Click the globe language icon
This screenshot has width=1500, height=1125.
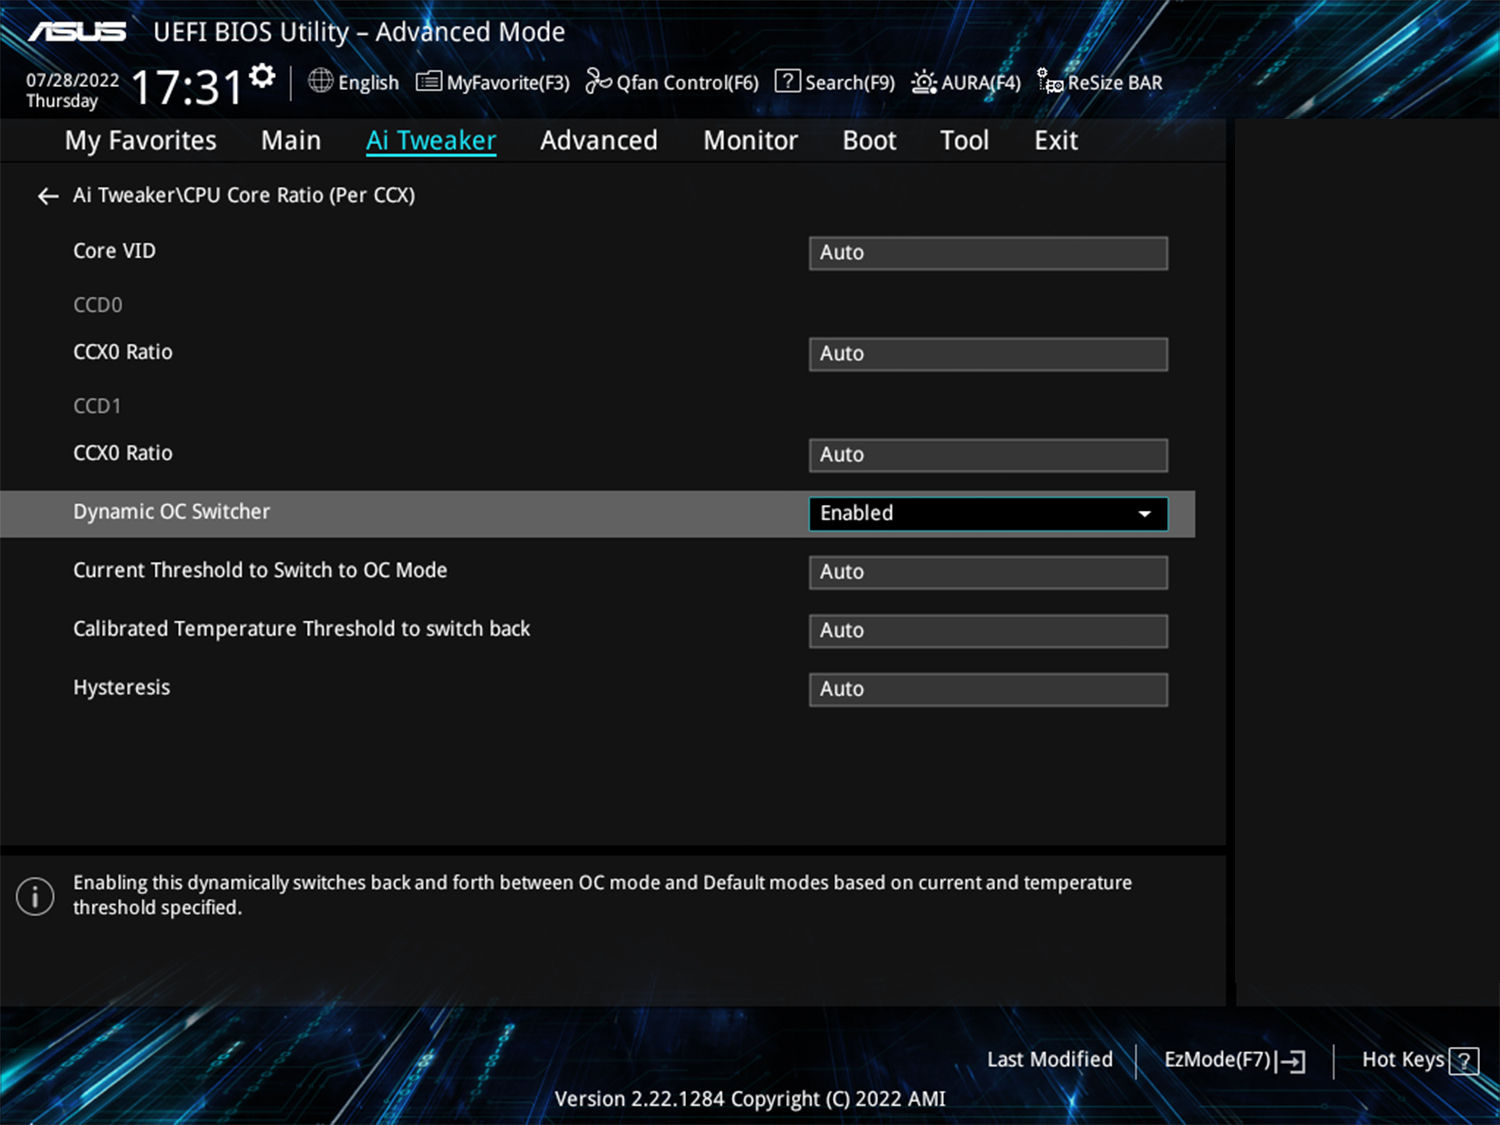coord(320,81)
